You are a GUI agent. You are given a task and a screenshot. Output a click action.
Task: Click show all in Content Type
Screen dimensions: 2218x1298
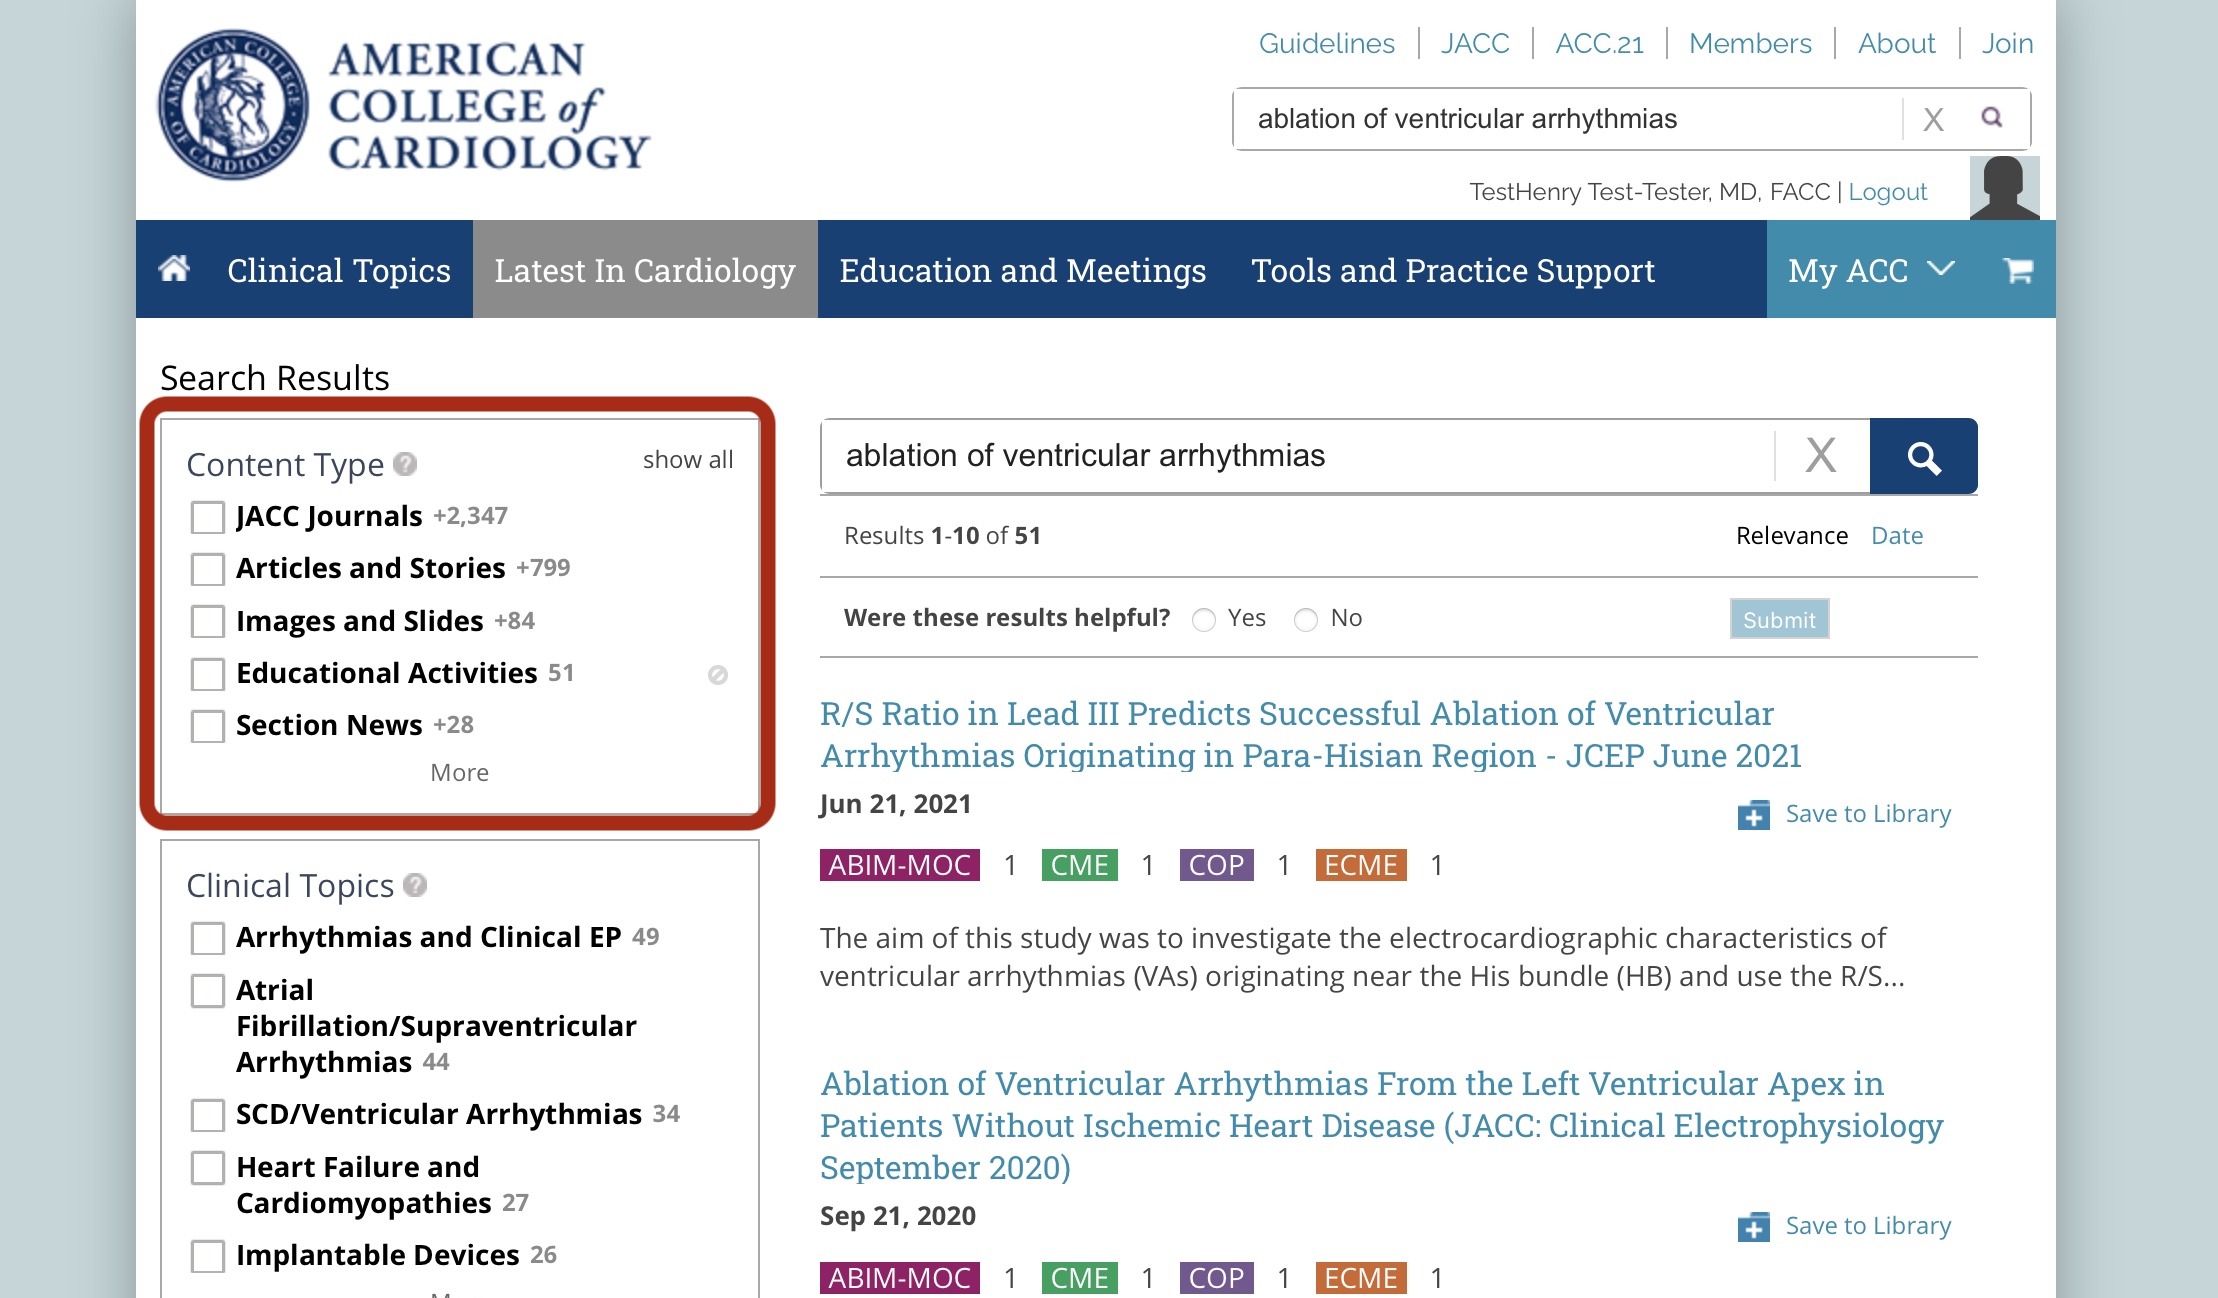point(687,460)
